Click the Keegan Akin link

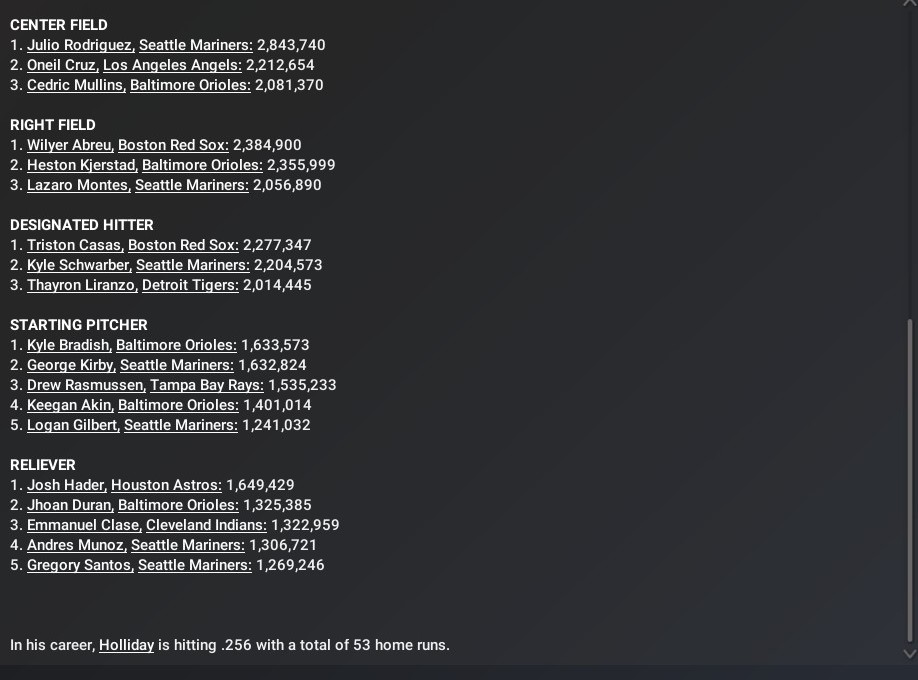[69, 405]
